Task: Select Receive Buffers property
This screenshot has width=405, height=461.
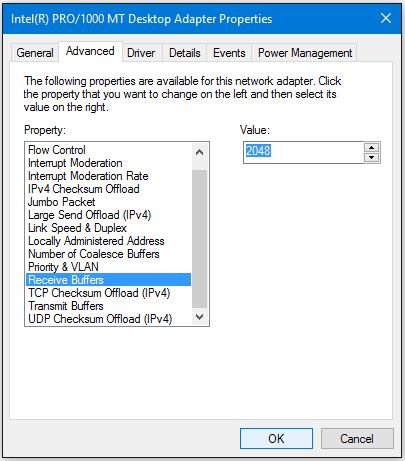Action: (108, 280)
